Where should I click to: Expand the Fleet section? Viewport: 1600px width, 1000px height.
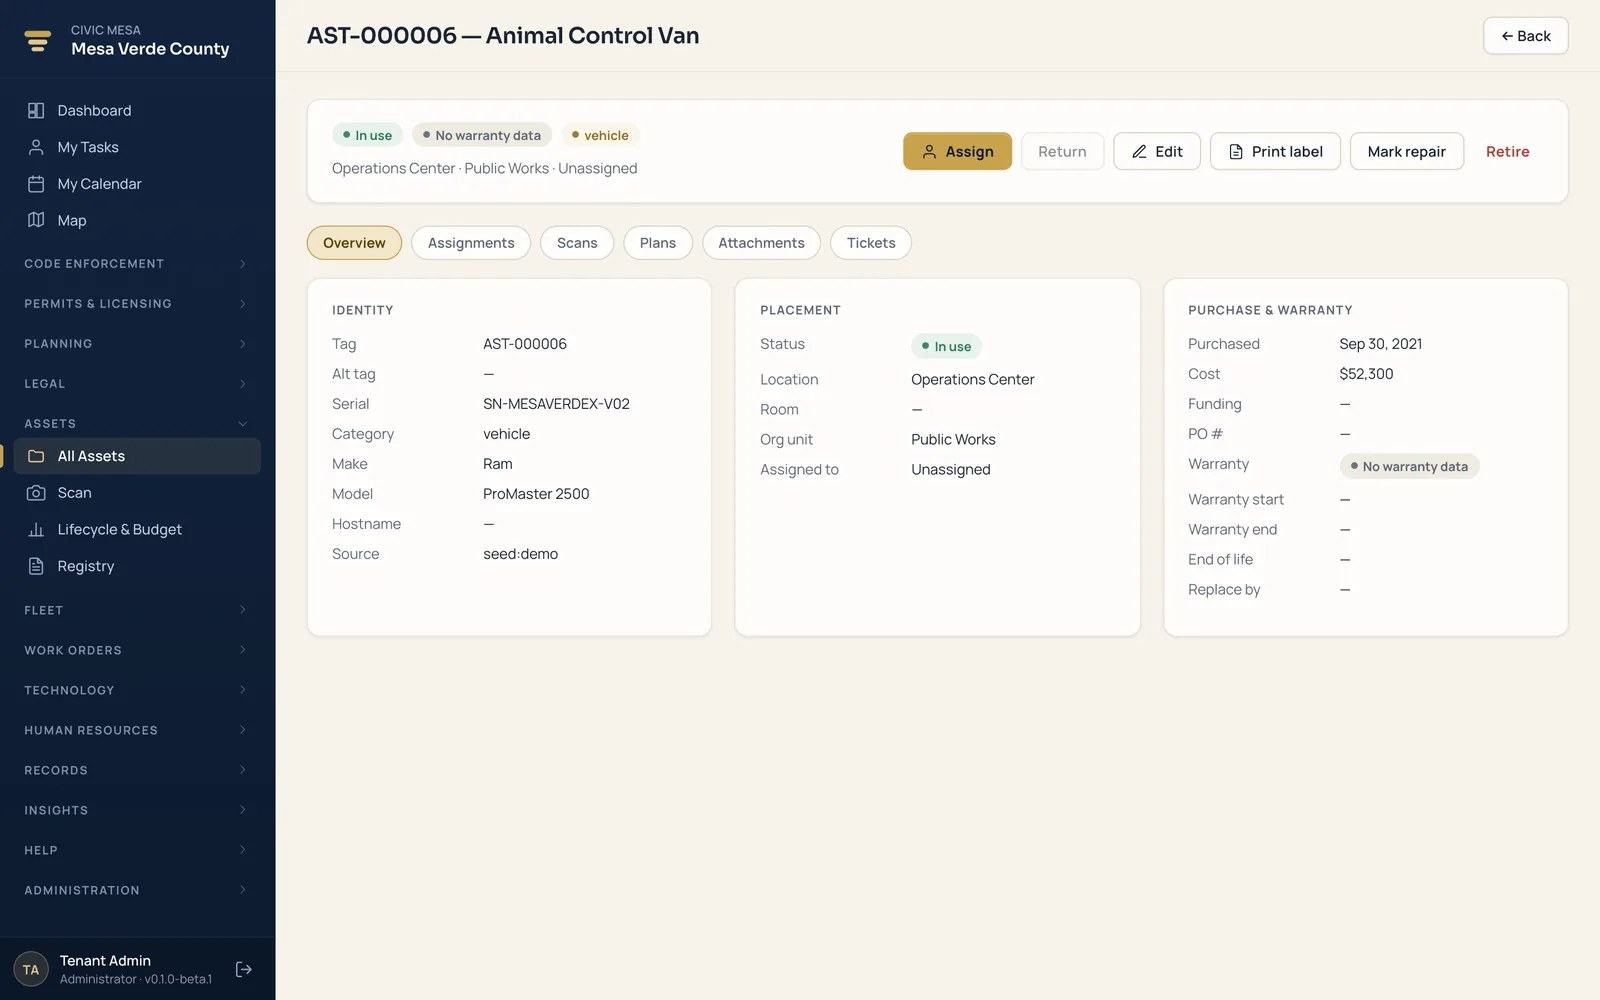point(137,610)
